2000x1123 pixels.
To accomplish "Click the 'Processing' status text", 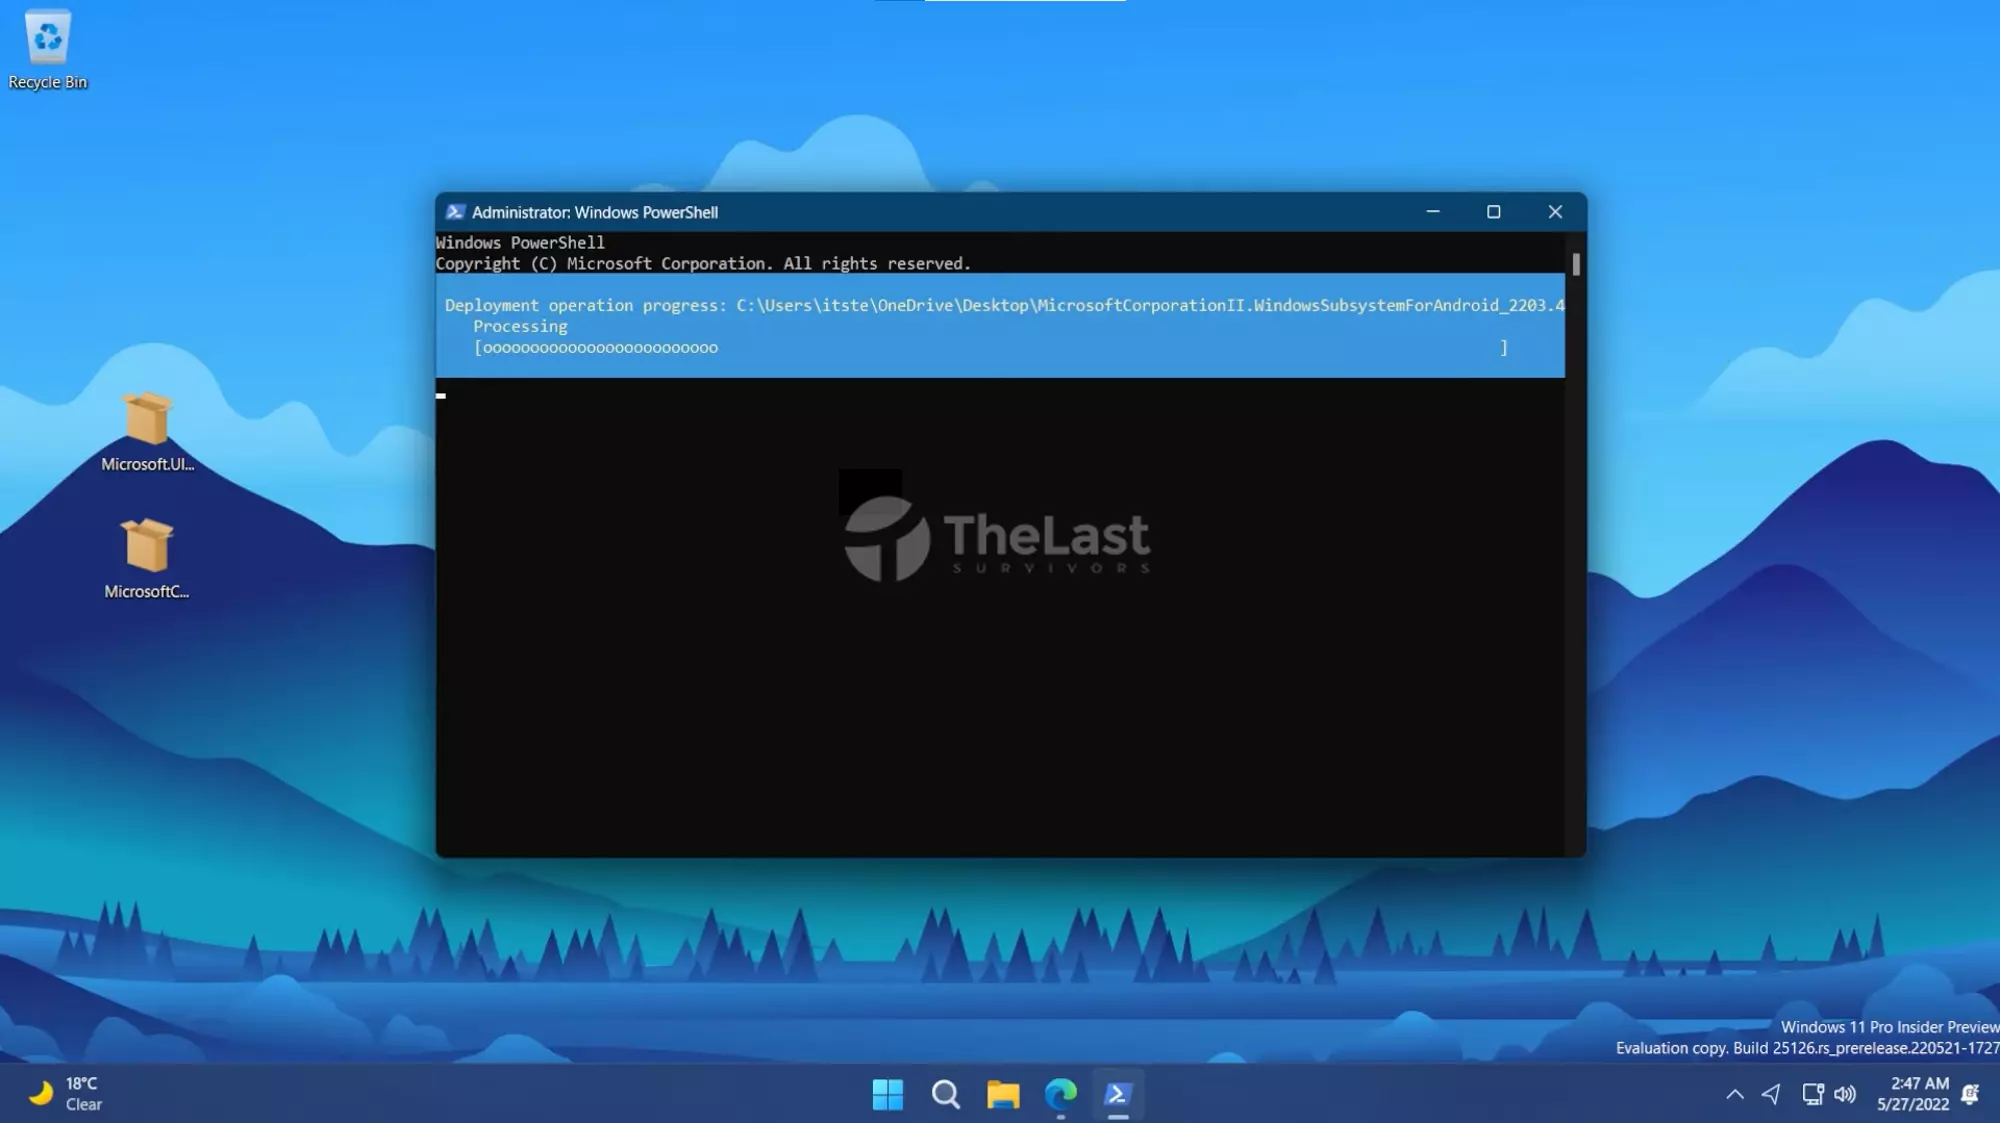I will 520,326.
